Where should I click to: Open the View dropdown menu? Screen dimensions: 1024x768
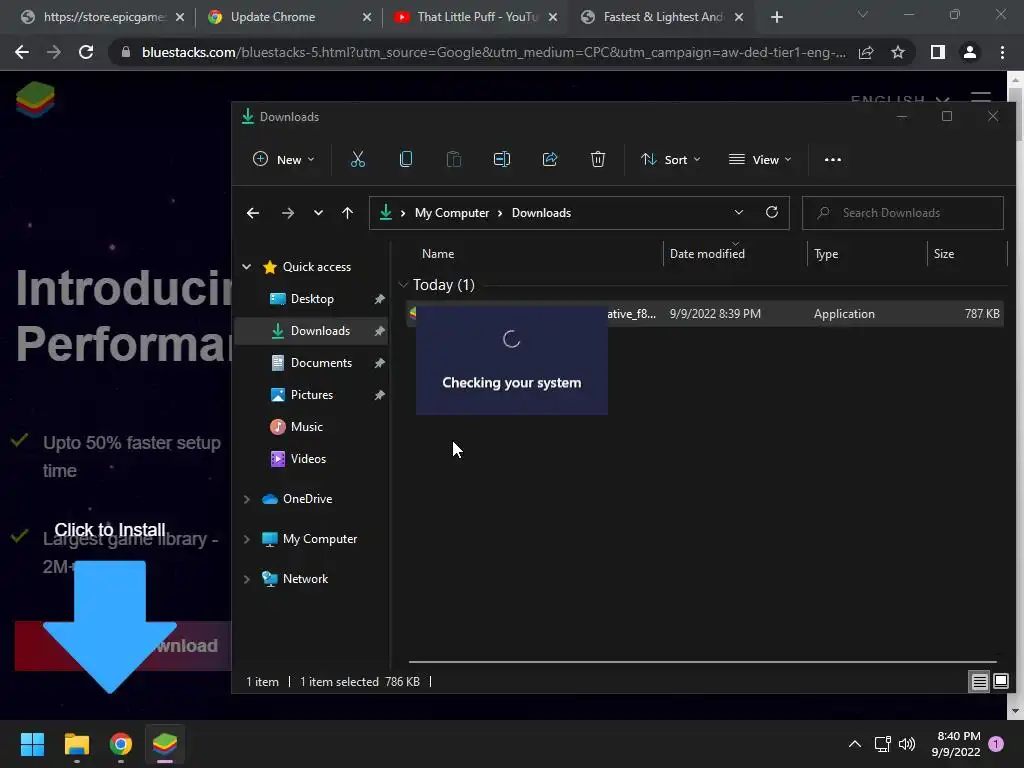pos(760,159)
